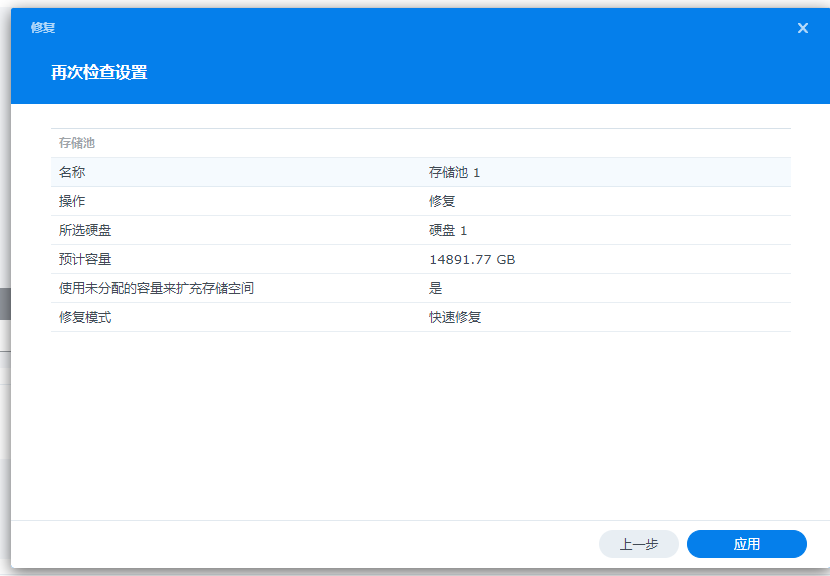The width and height of the screenshot is (830, 576).
Task: Click the 修复模式 row label
Action: [85, 317]
